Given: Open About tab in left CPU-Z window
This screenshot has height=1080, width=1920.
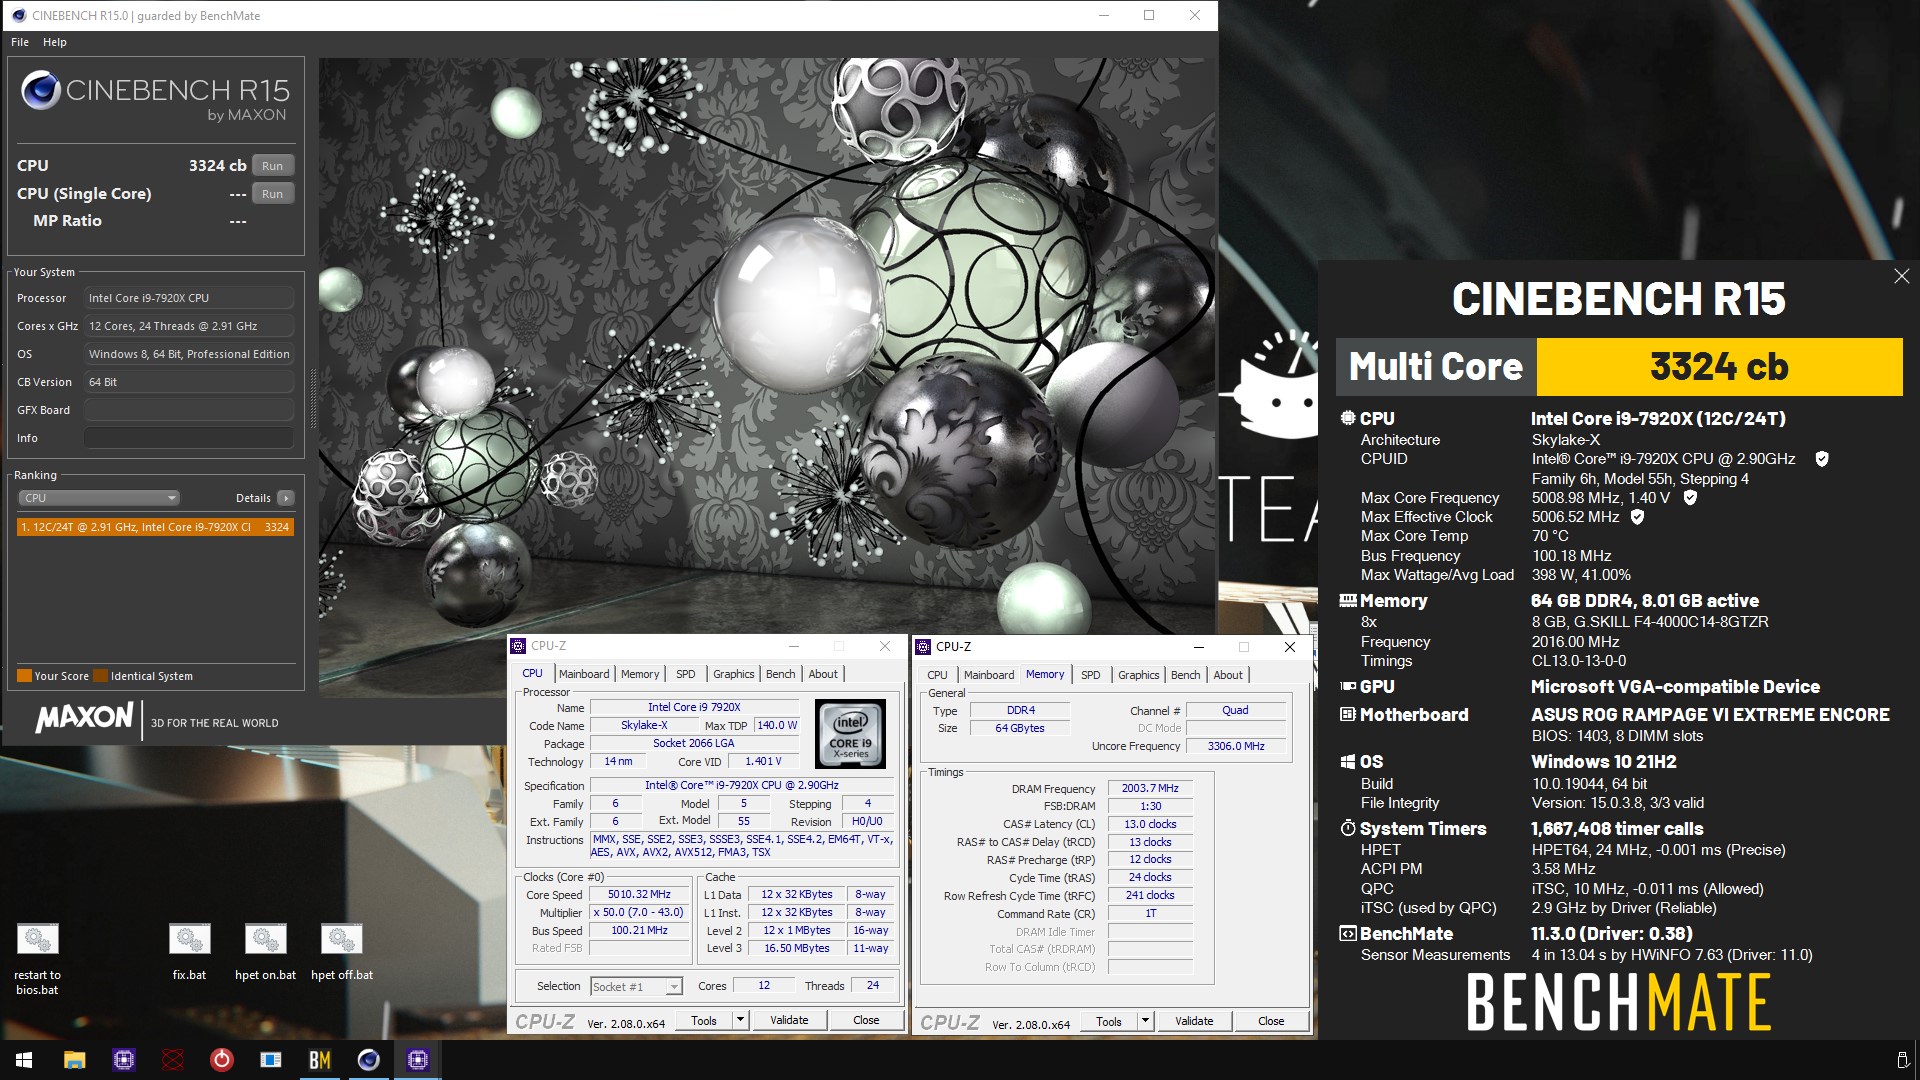Looking at the screenshot, I should pyautogui.click(x=823, y=674).
